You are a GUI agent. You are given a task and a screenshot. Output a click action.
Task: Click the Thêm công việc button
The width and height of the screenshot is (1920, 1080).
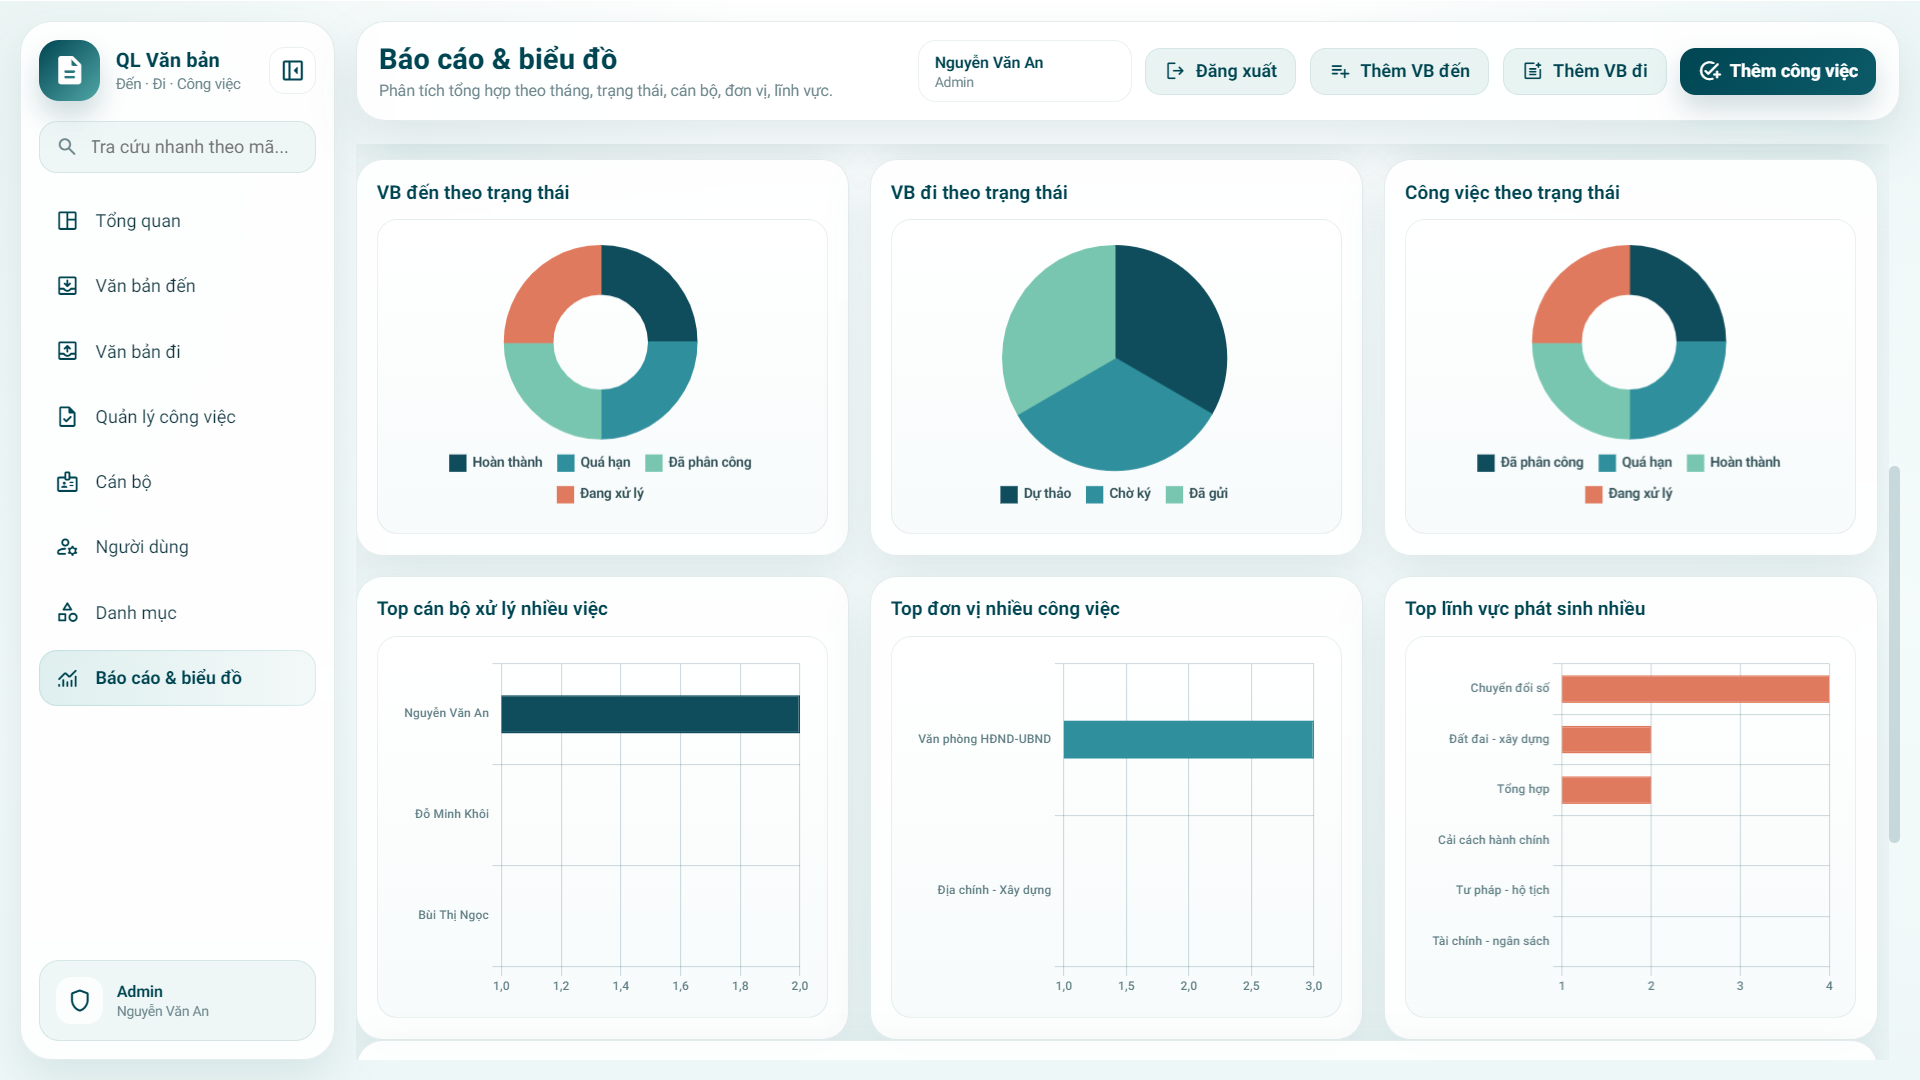[x=1777, y=71]
